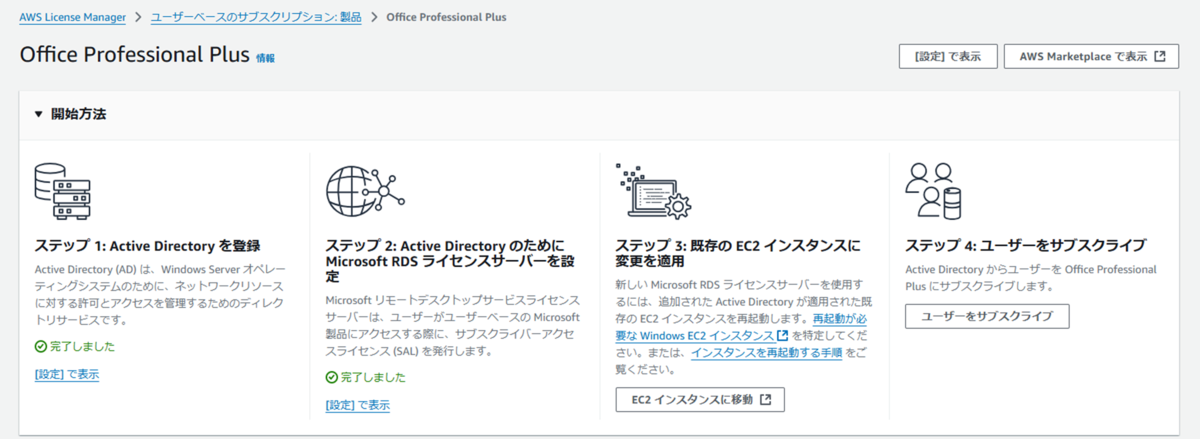Viewport: 1200px width, 439px height.
Task: Click the Step 3 laptop gear icon
Action: [x=654, y=192]
